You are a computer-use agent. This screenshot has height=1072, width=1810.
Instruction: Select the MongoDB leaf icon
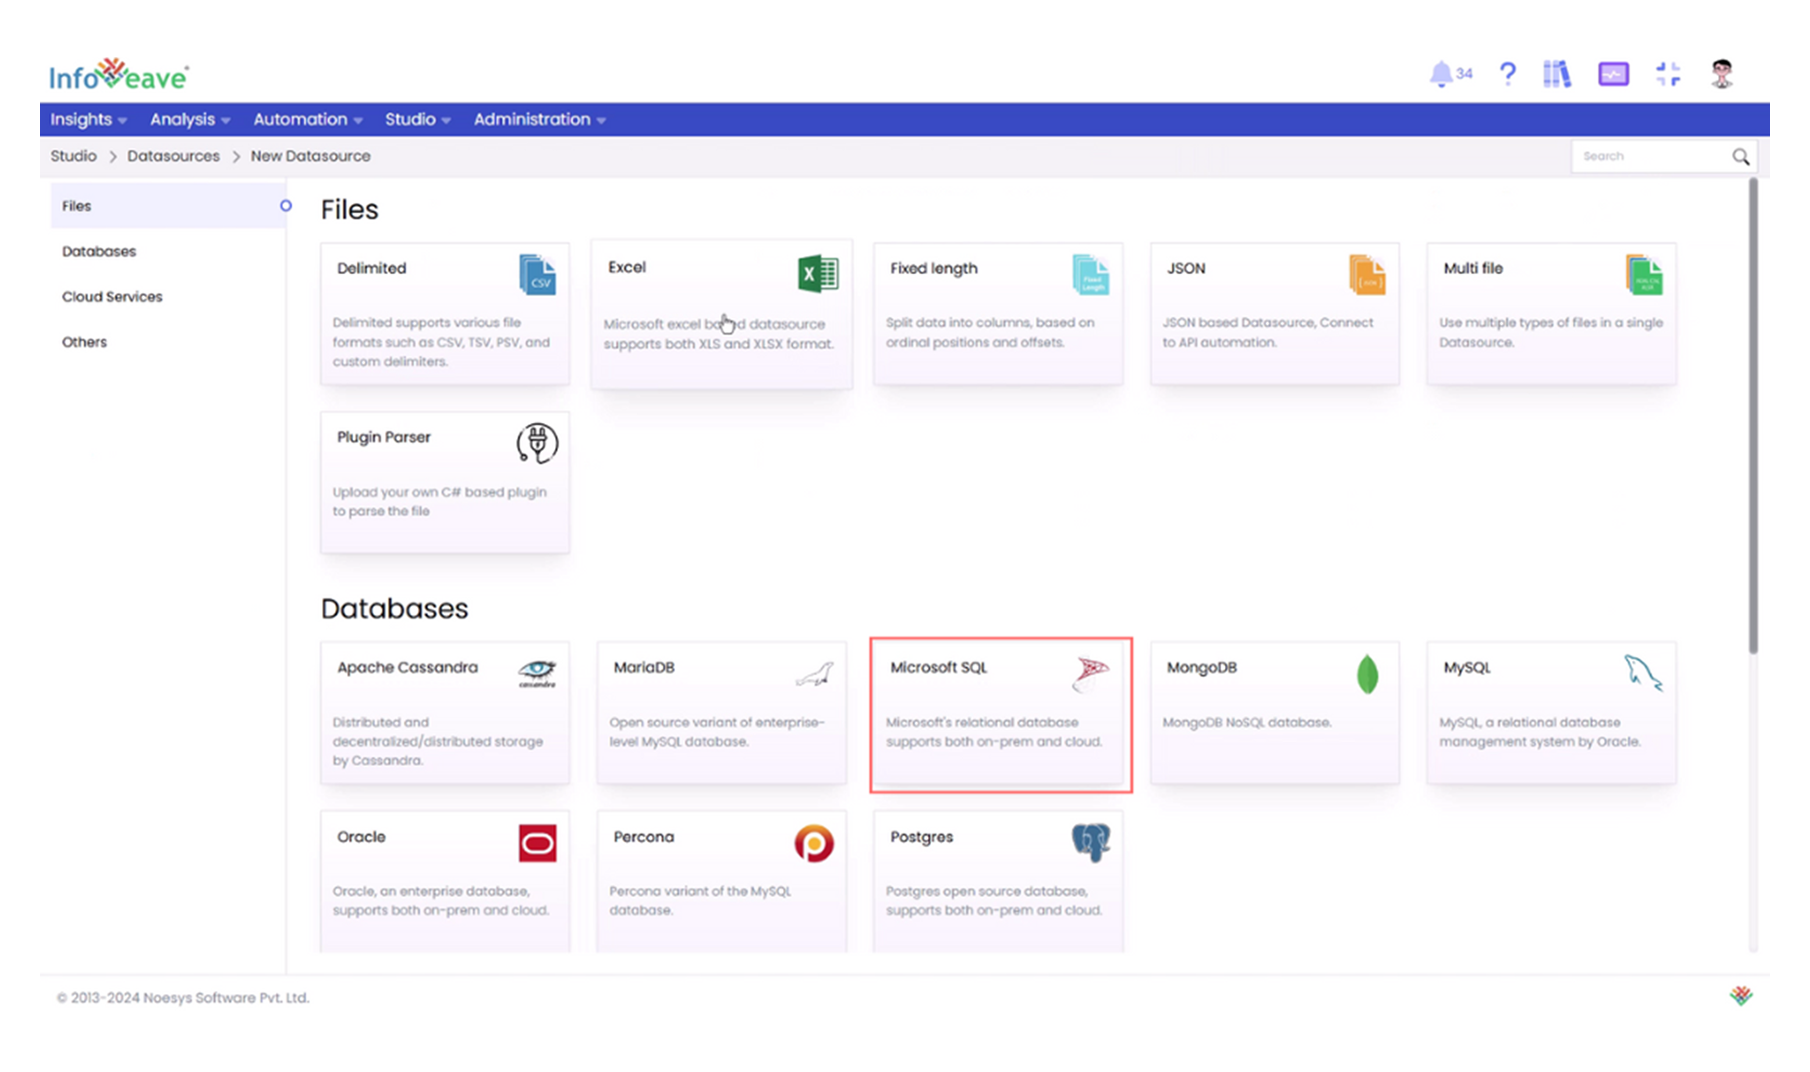pos(1368,674)
